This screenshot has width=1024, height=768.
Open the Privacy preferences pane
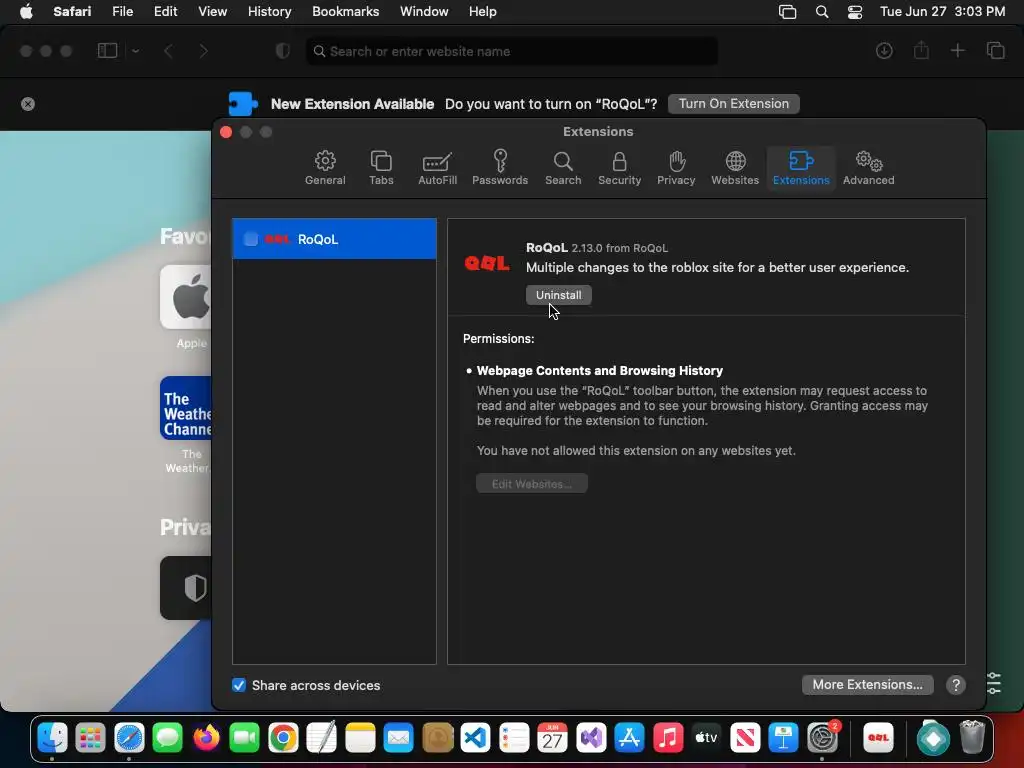676,168
